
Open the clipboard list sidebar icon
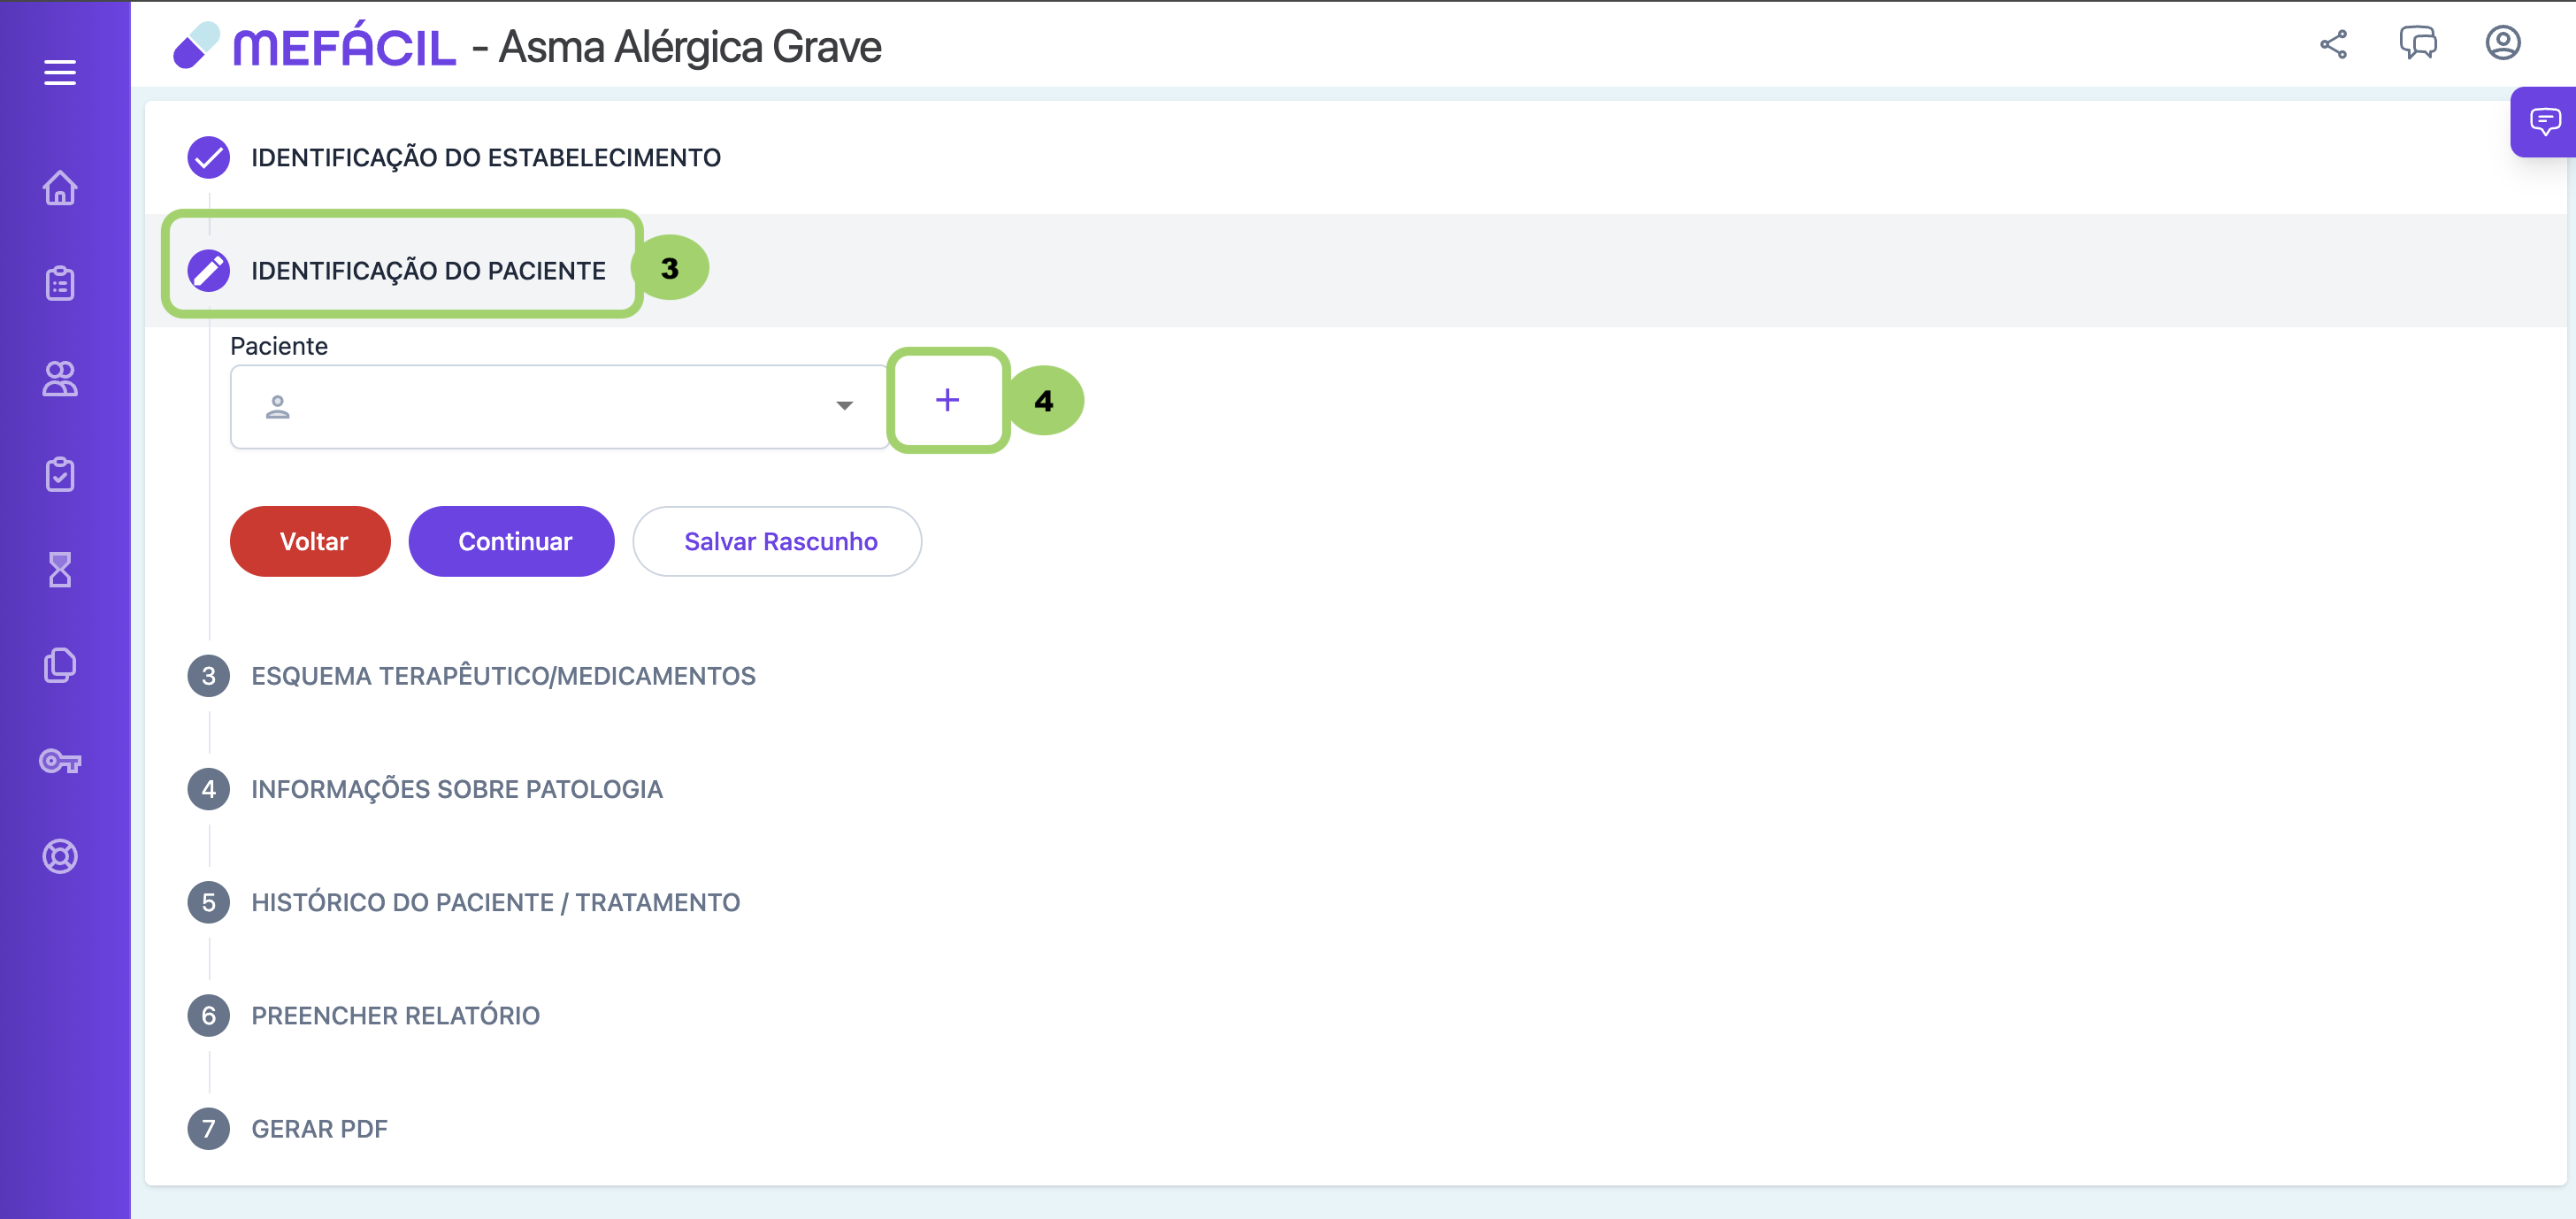(x=60, y=284)
